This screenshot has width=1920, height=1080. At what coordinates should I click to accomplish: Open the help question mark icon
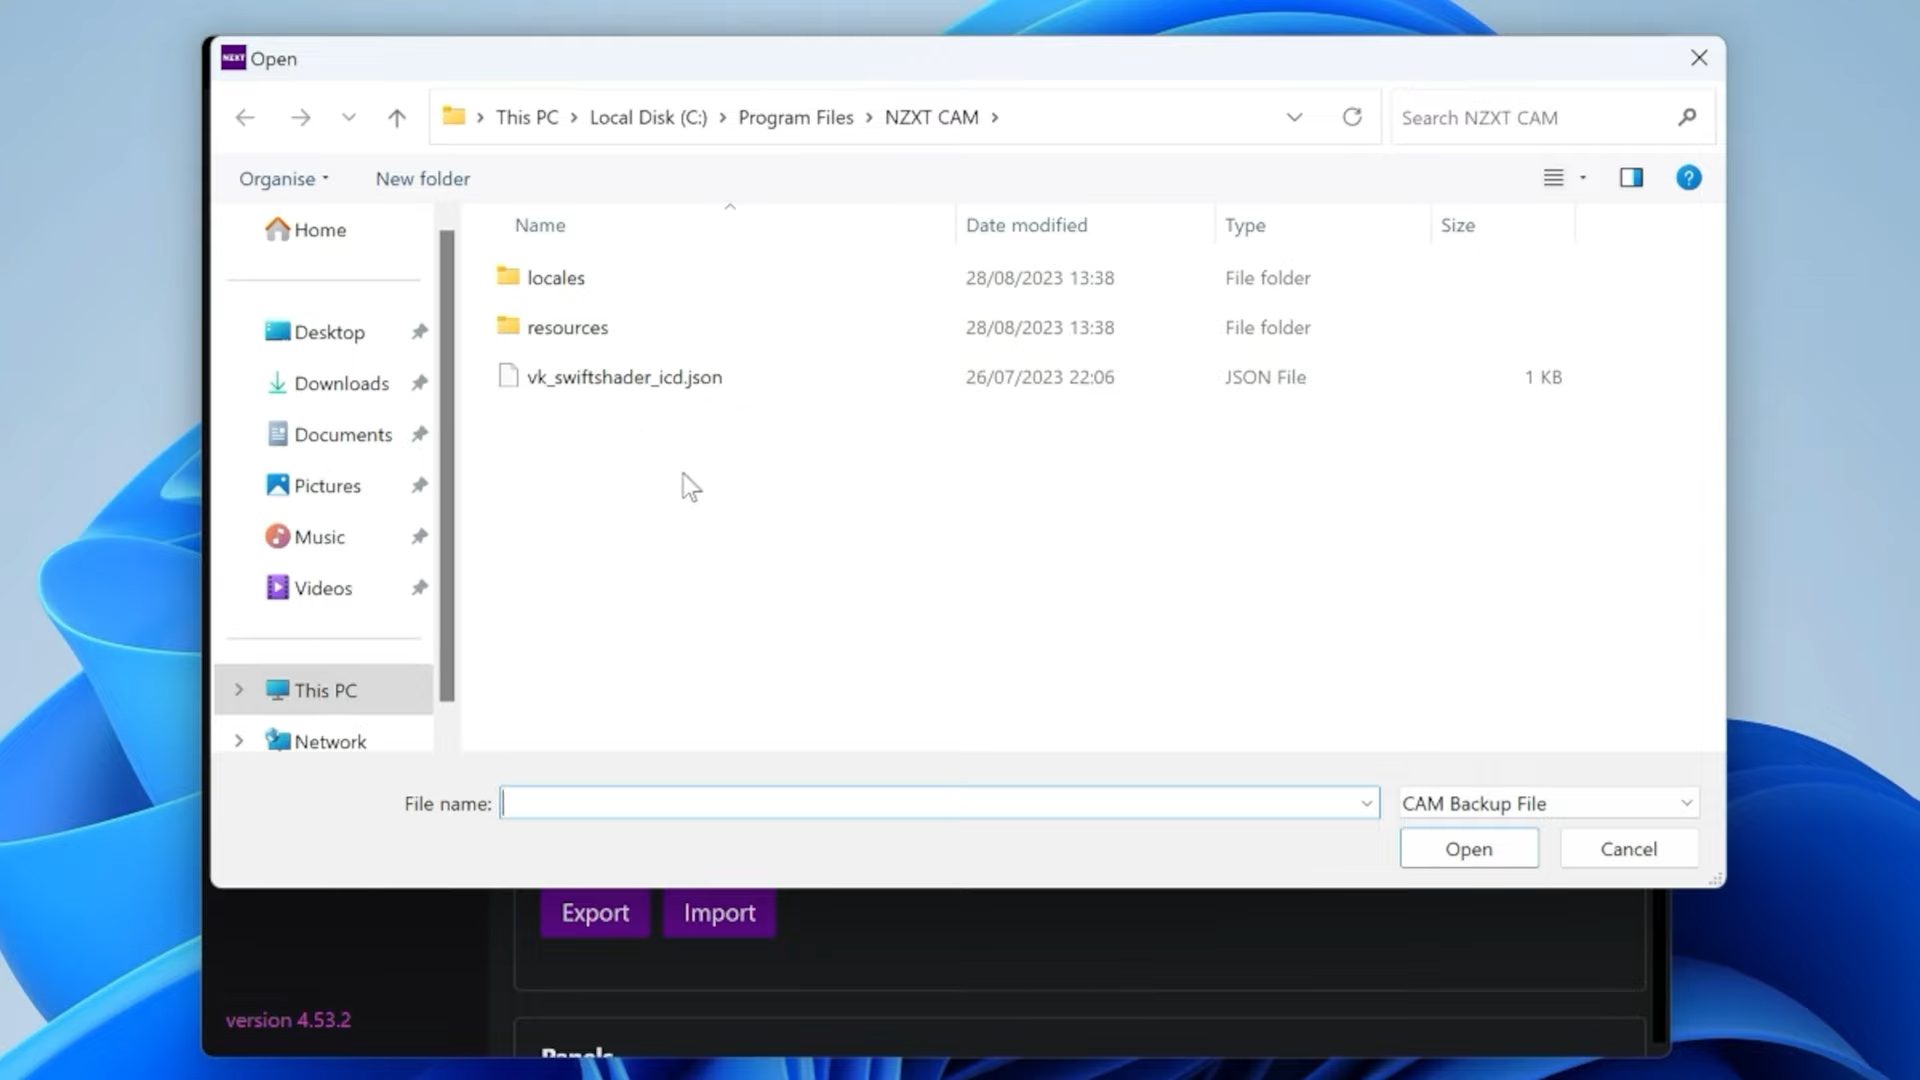tap(1689, 178)
